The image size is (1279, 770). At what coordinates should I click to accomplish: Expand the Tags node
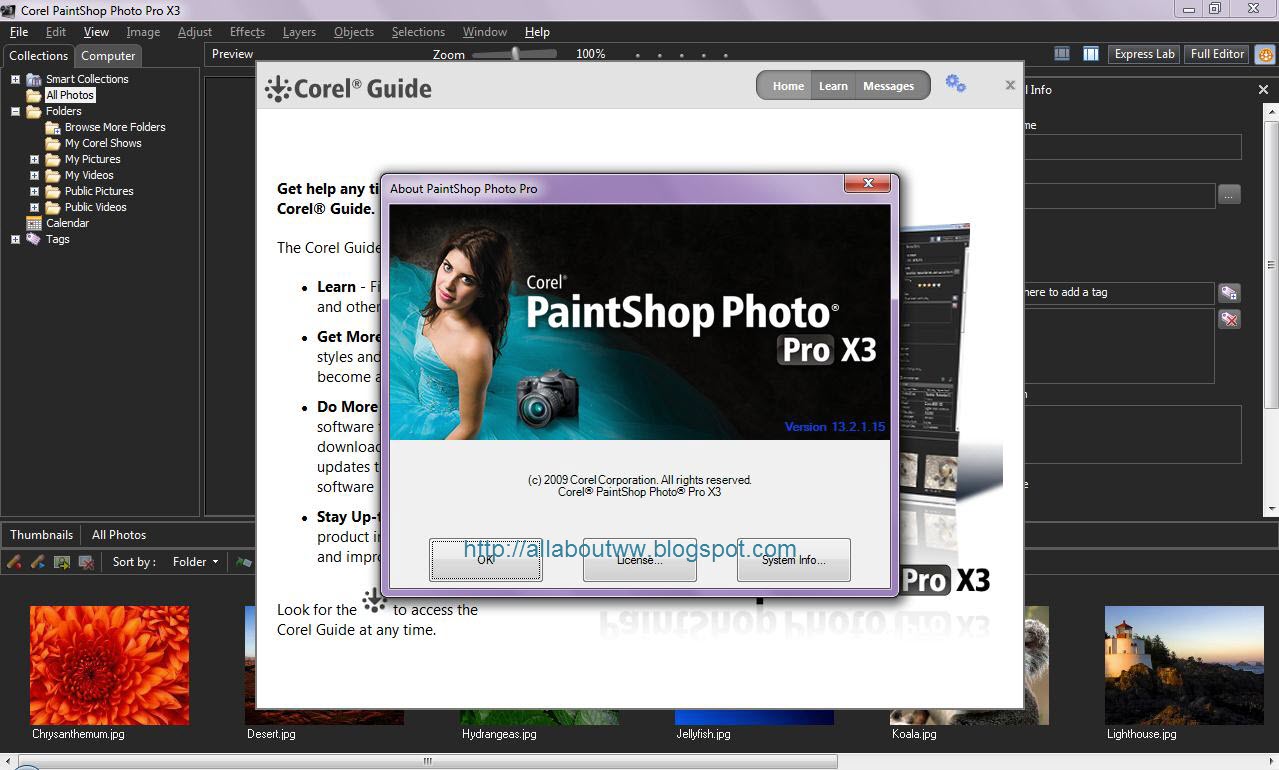coord(15,239)
